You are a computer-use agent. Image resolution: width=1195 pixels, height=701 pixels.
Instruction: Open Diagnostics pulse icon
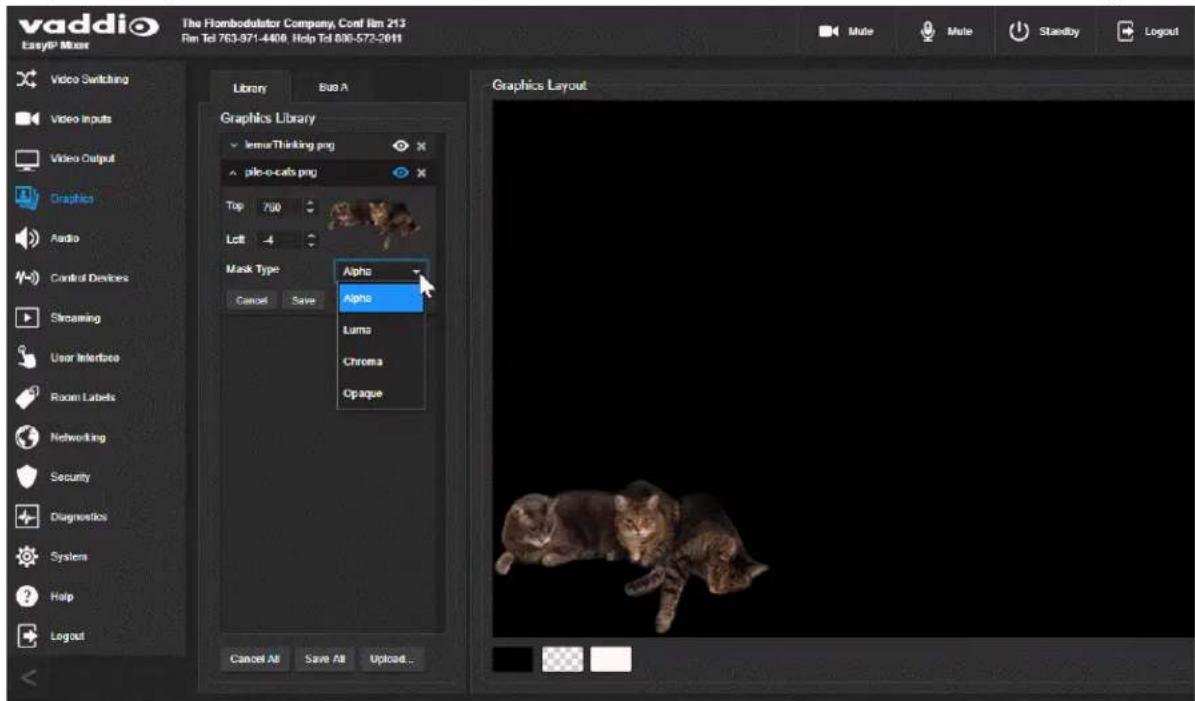click(x=27, y=517)
